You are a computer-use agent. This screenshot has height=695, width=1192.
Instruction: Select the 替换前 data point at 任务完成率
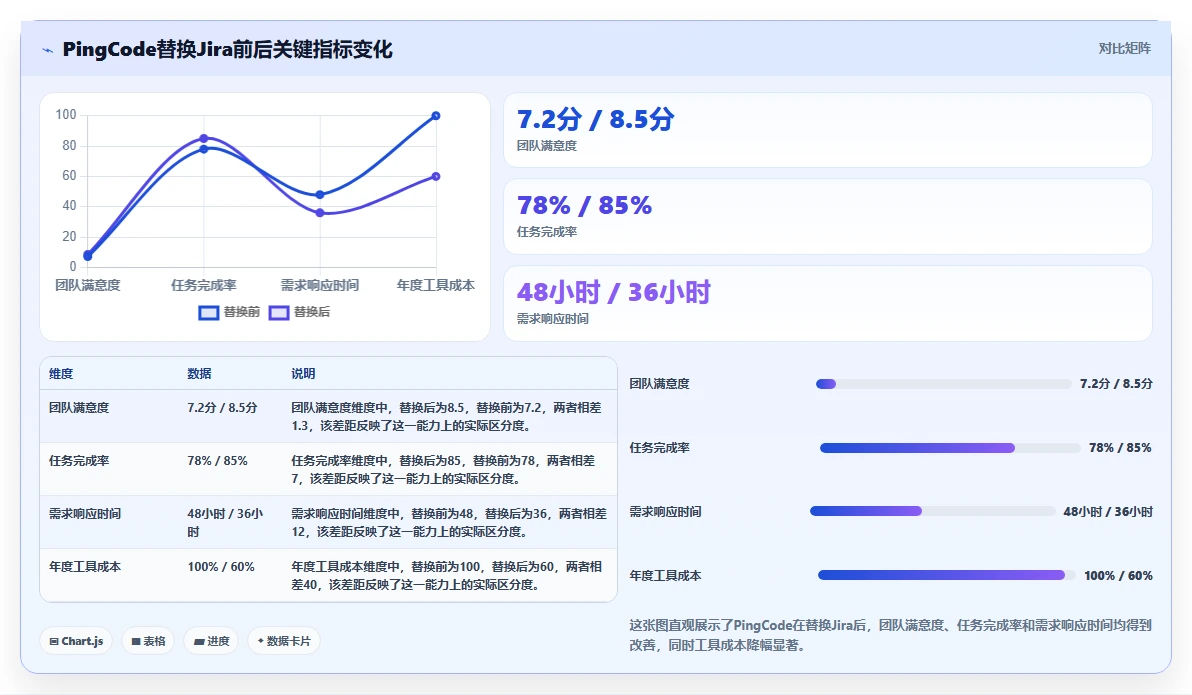204,149
